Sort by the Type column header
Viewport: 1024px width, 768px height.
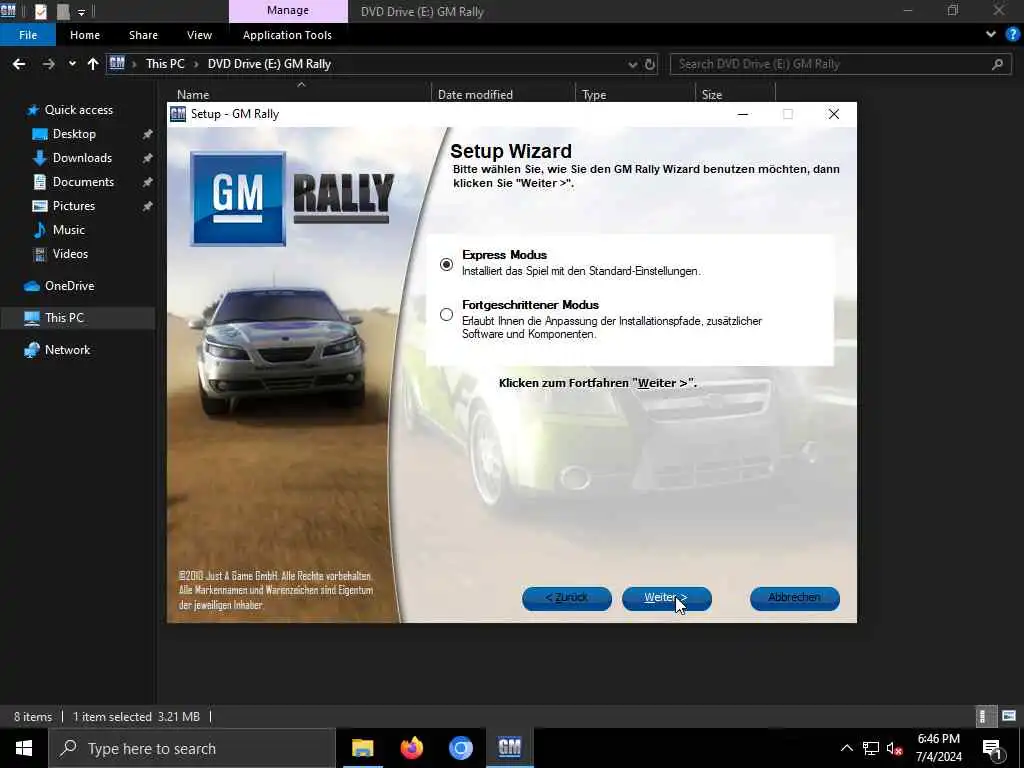tap(594, 95)
